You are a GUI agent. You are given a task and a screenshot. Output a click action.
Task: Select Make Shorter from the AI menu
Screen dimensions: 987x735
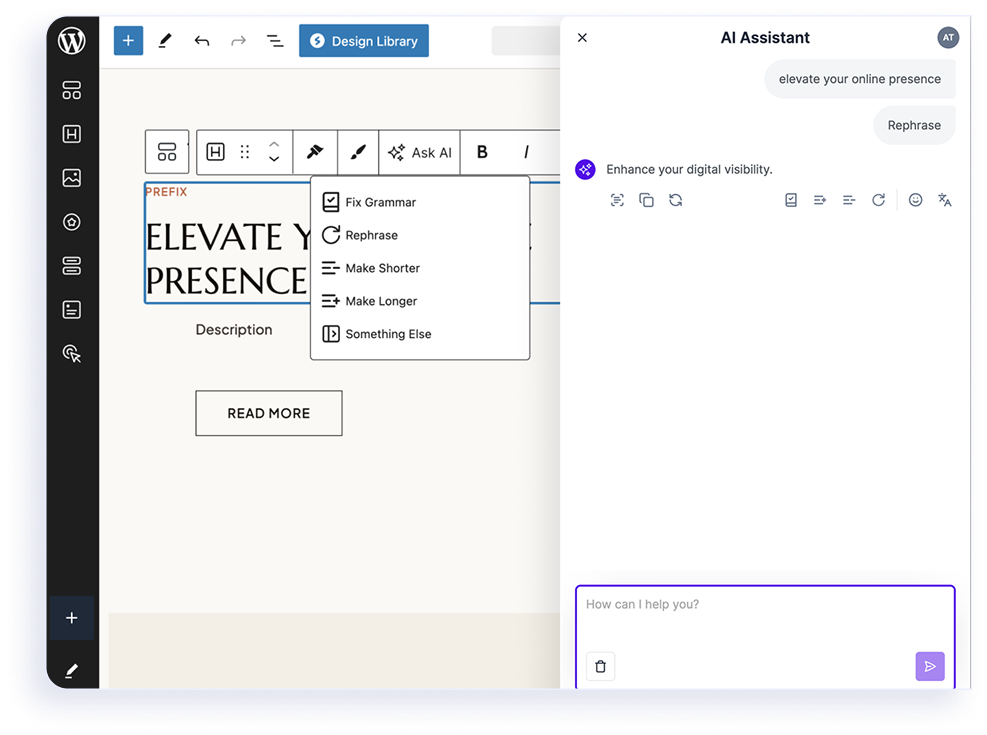[x=380, y=268]
